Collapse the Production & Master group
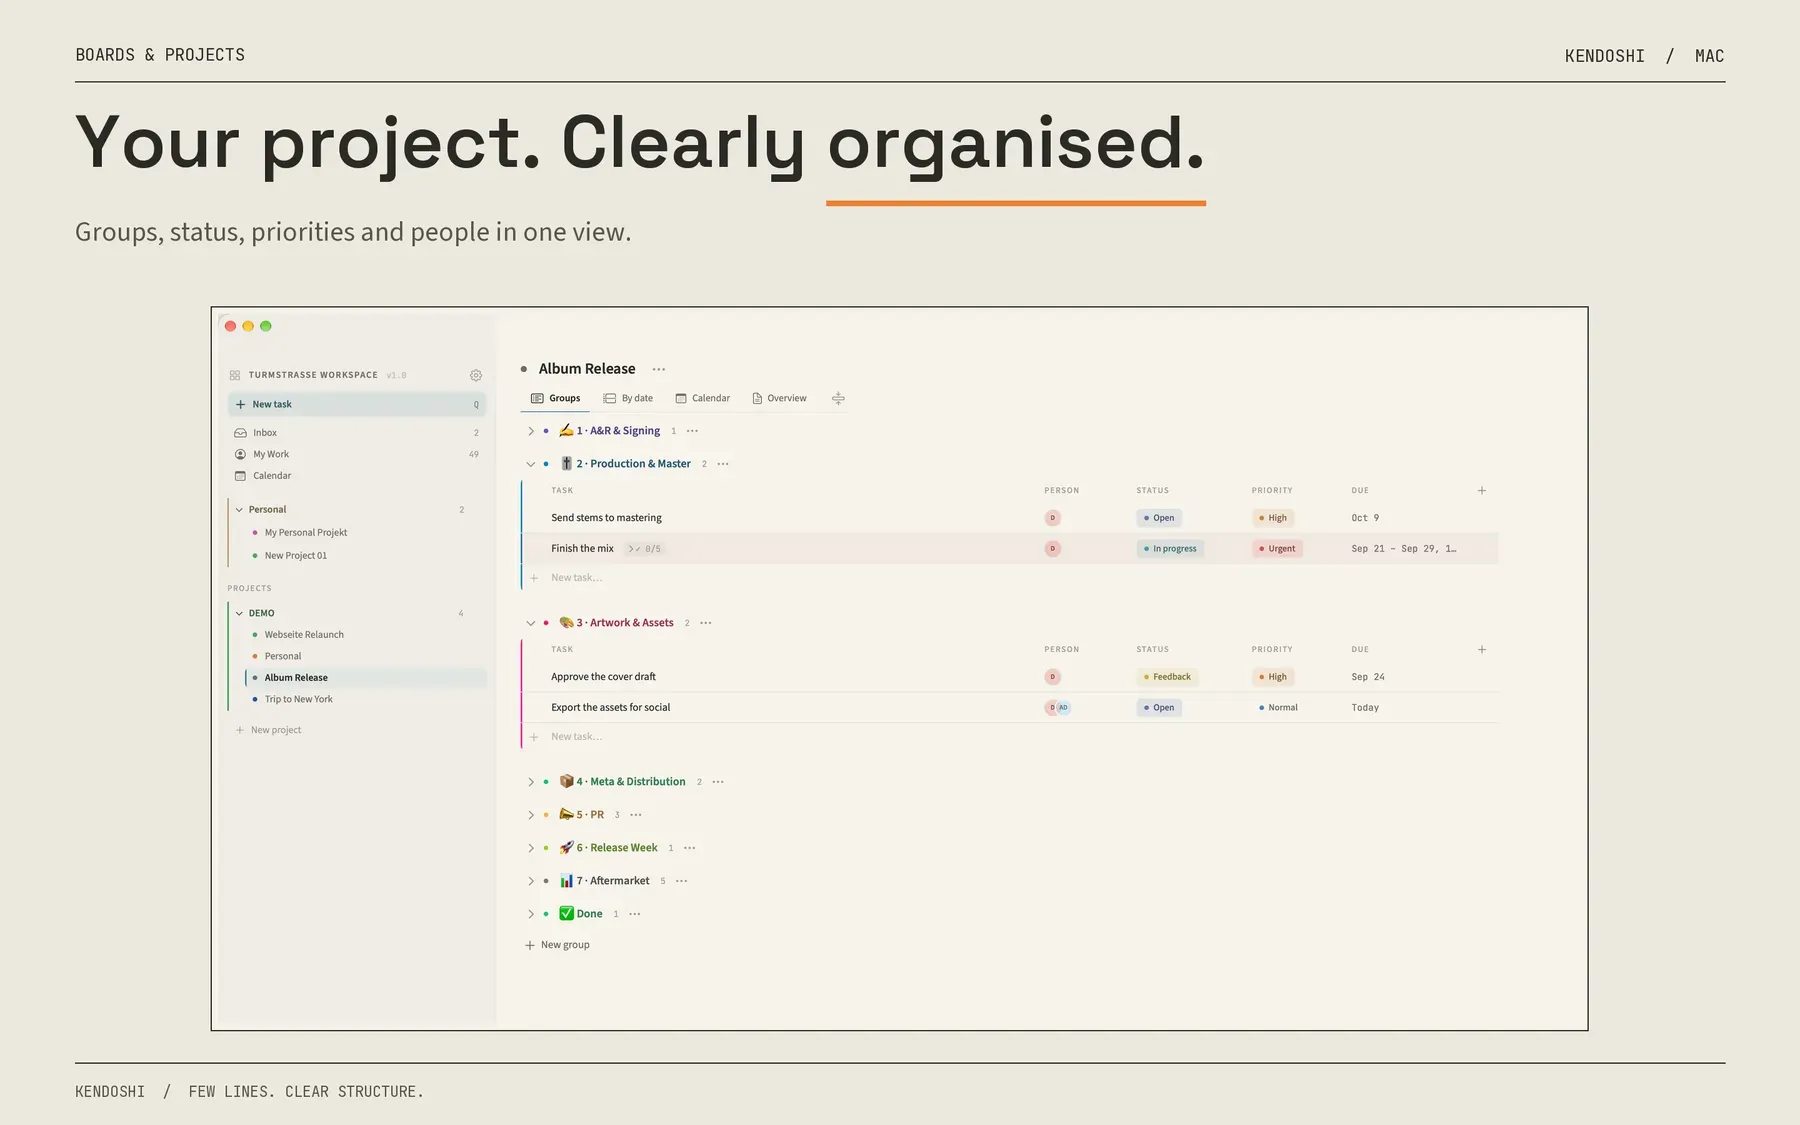The height and width of the screenshot is (1125, 1800). [531, 464]
